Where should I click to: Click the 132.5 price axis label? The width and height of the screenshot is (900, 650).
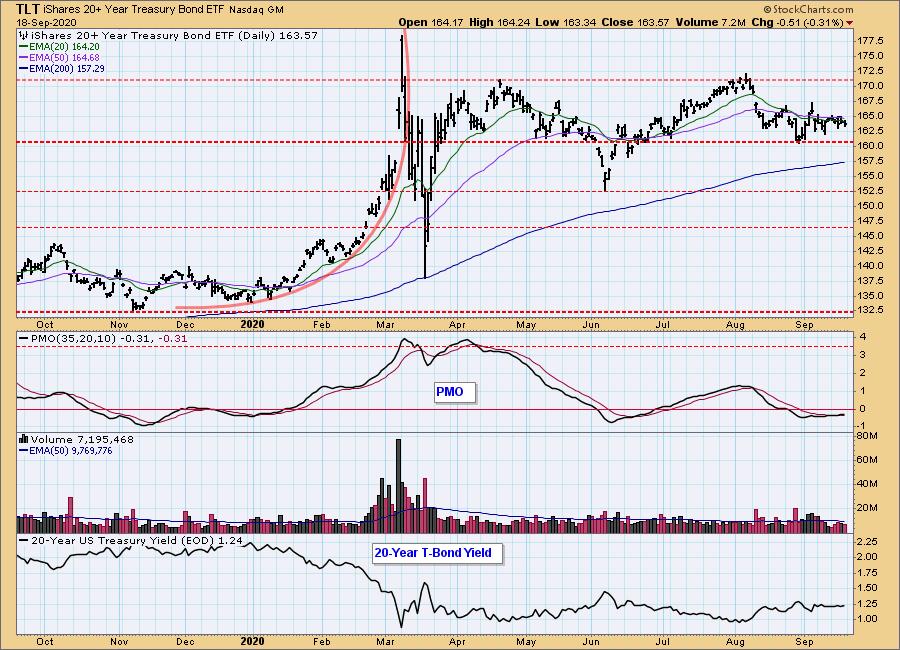coord(870,310)
